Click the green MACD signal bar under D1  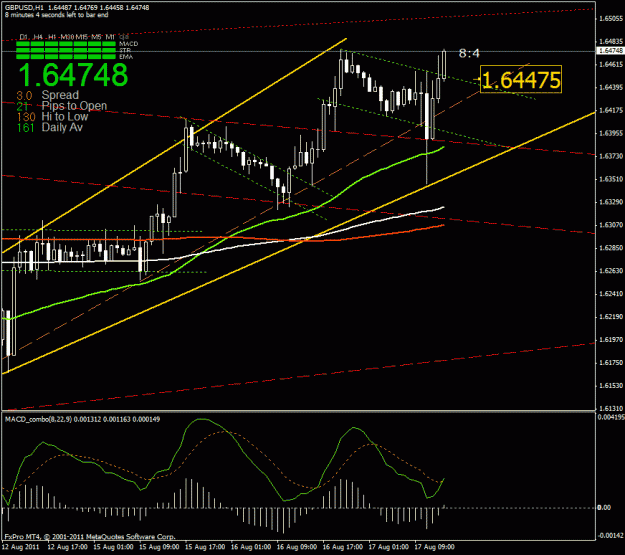[x=23, y=44]
